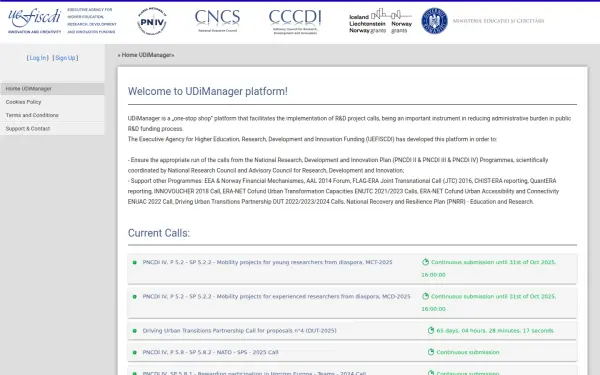Click the MCD-2025 deadline 31st of Oct 2025 text

tap(489, 302)
